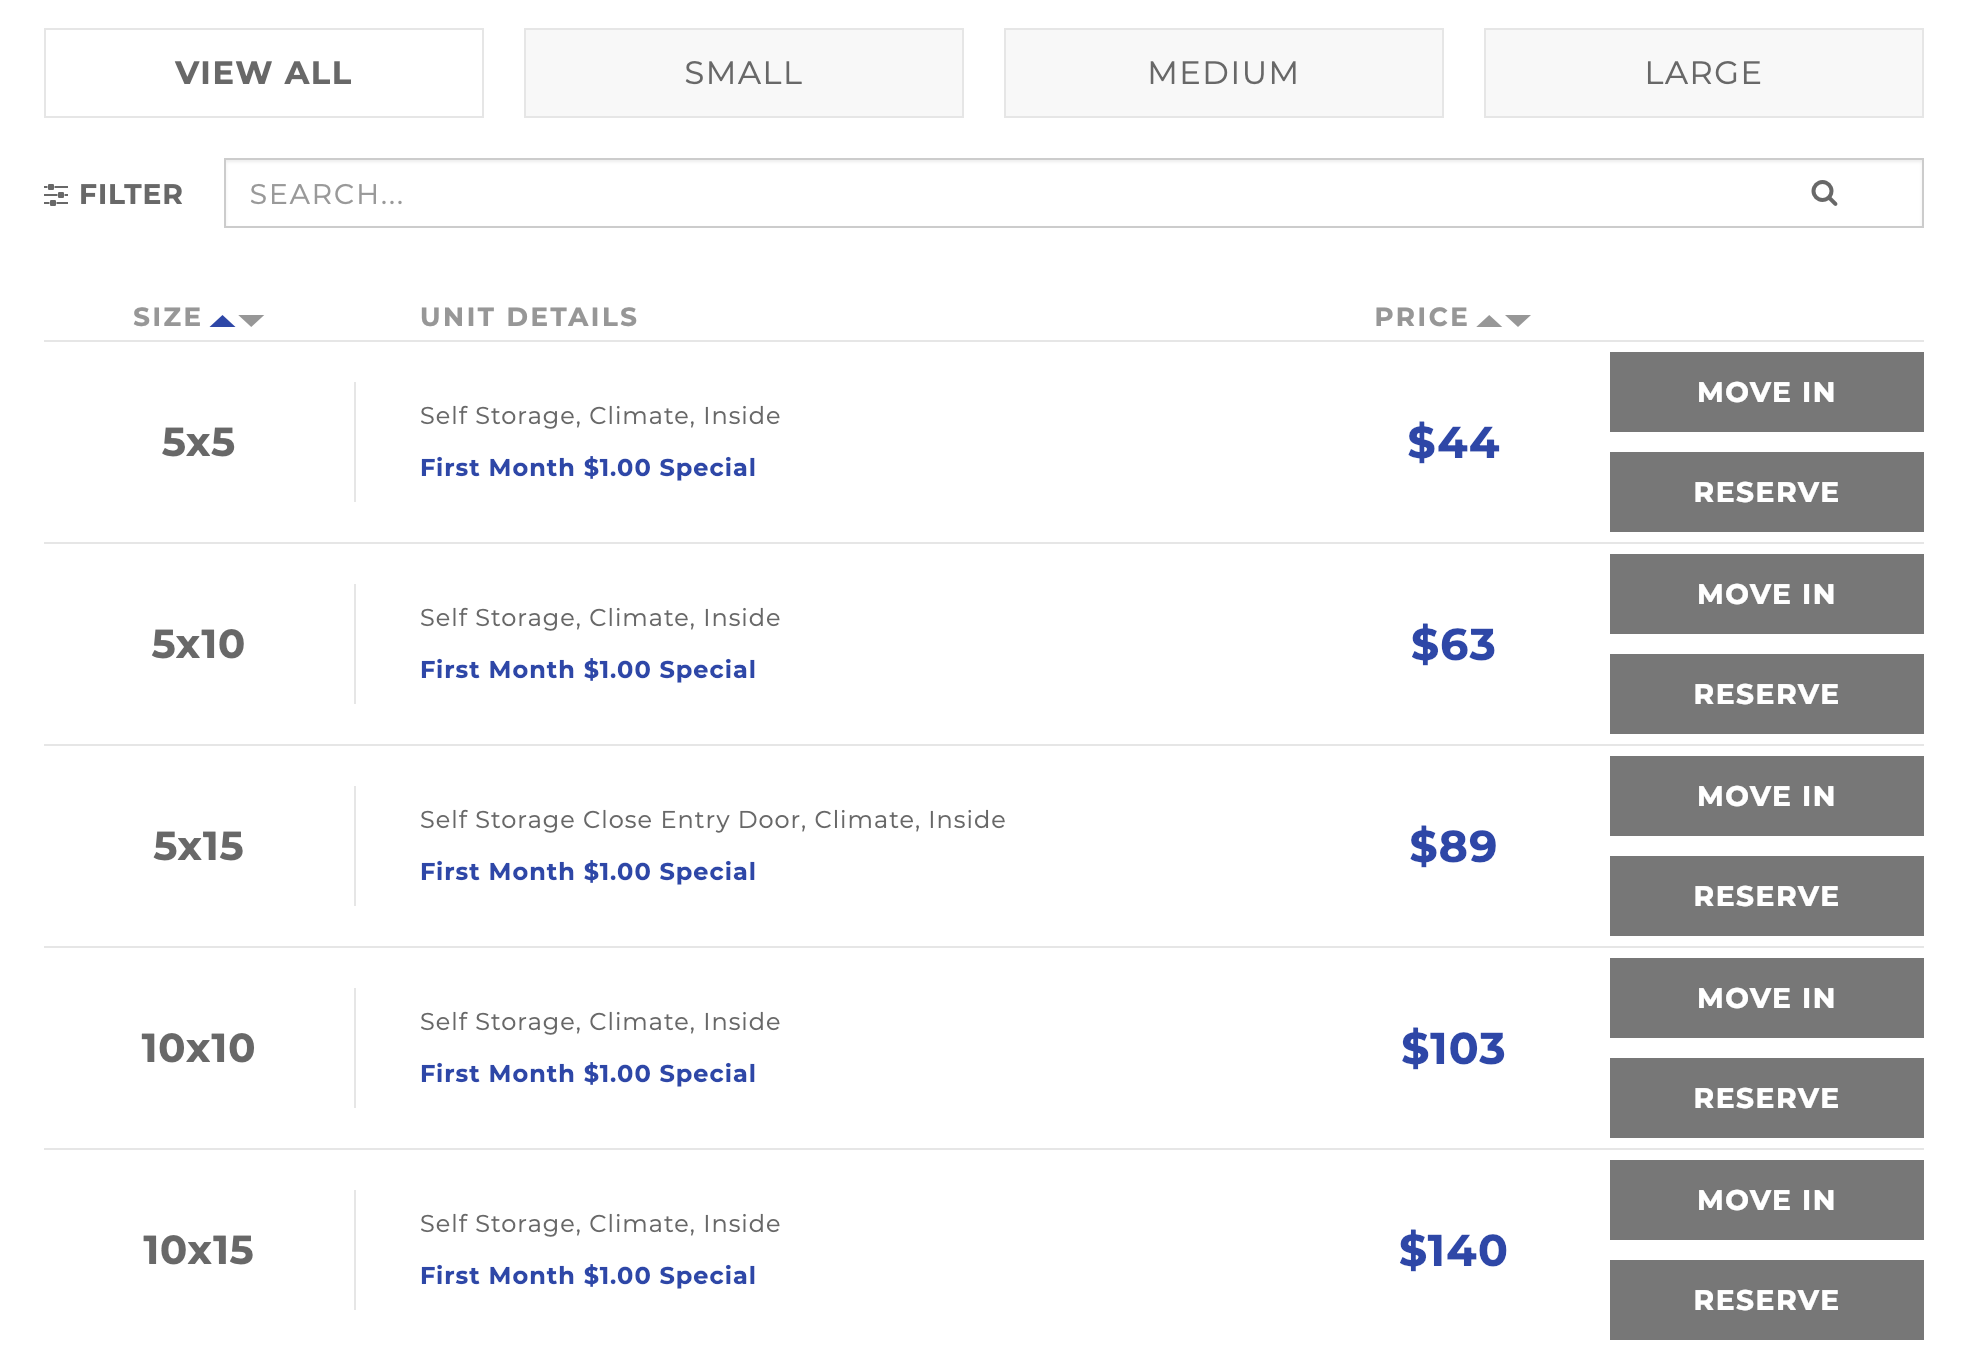
Task: Sort sizes descending with the down arrow
Action: tap(252, 322)
